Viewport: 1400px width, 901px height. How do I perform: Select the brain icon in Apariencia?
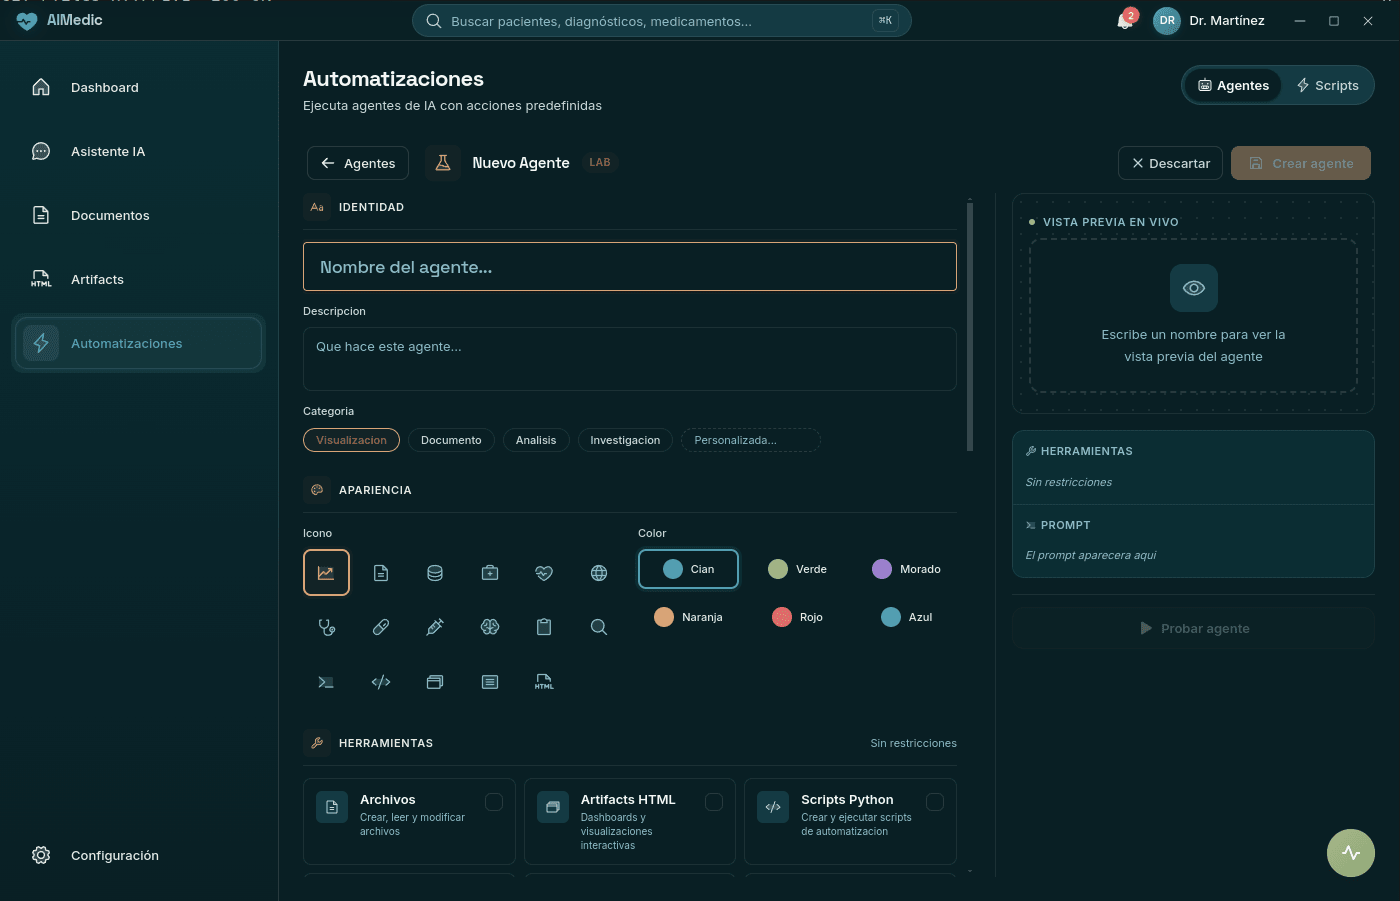click(x=490, y=627)
